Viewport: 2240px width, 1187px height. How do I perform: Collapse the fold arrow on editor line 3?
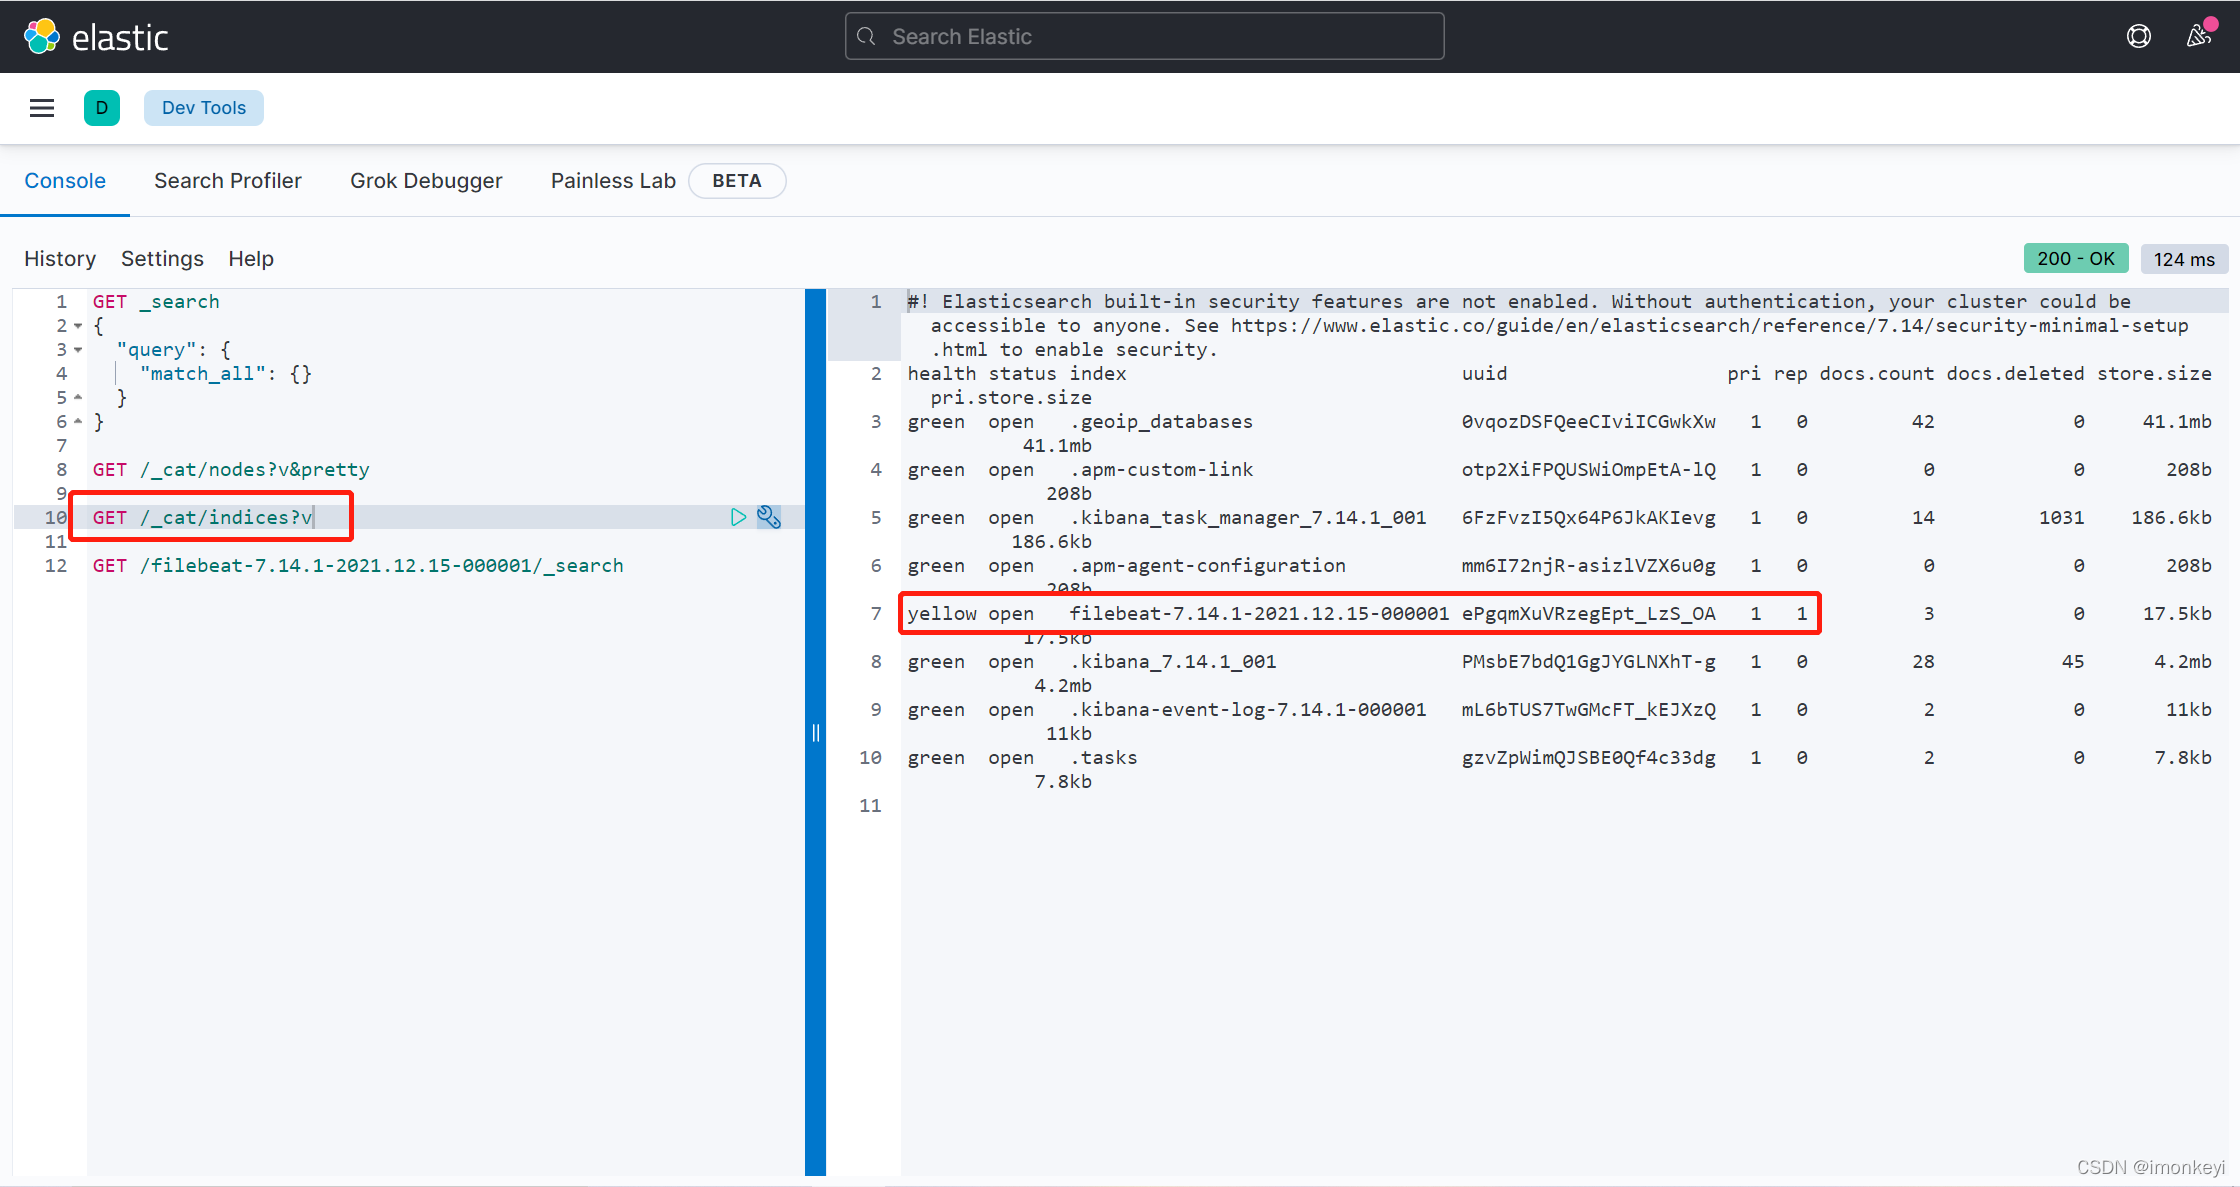[78, 350]
